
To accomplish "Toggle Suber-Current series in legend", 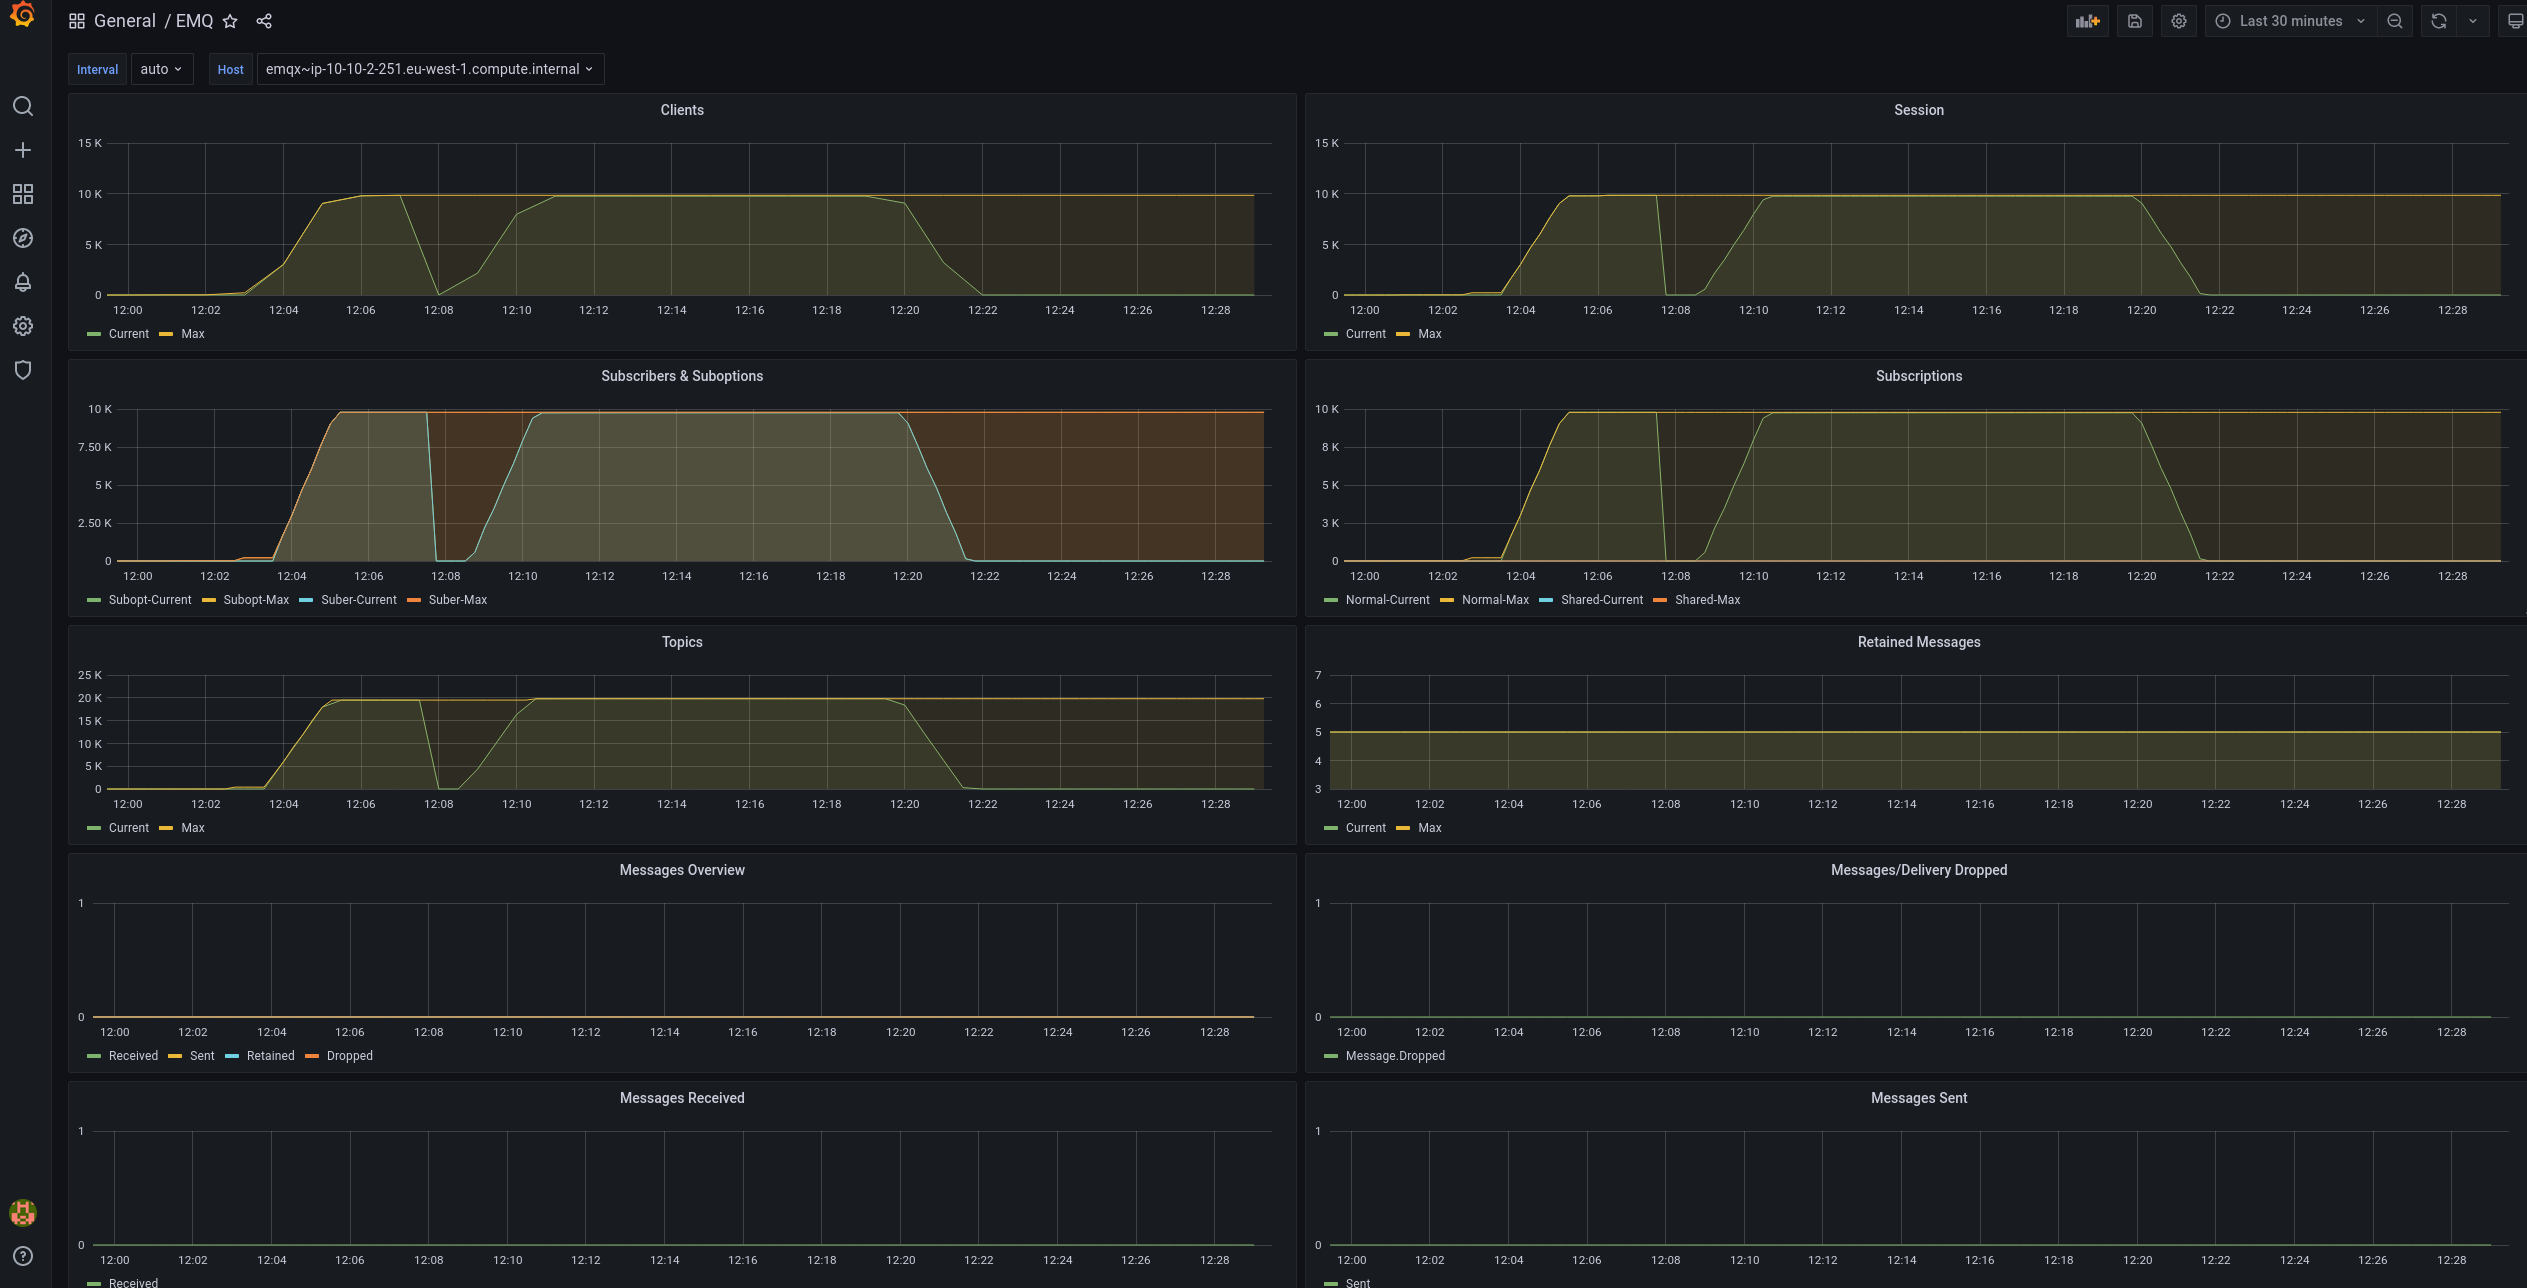I will tap(358, 600).
